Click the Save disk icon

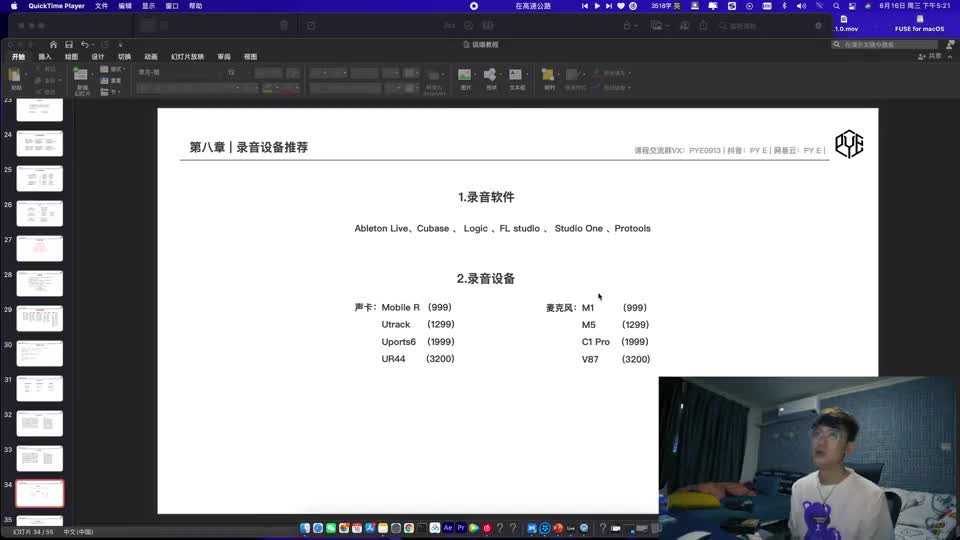click(69, 45)
